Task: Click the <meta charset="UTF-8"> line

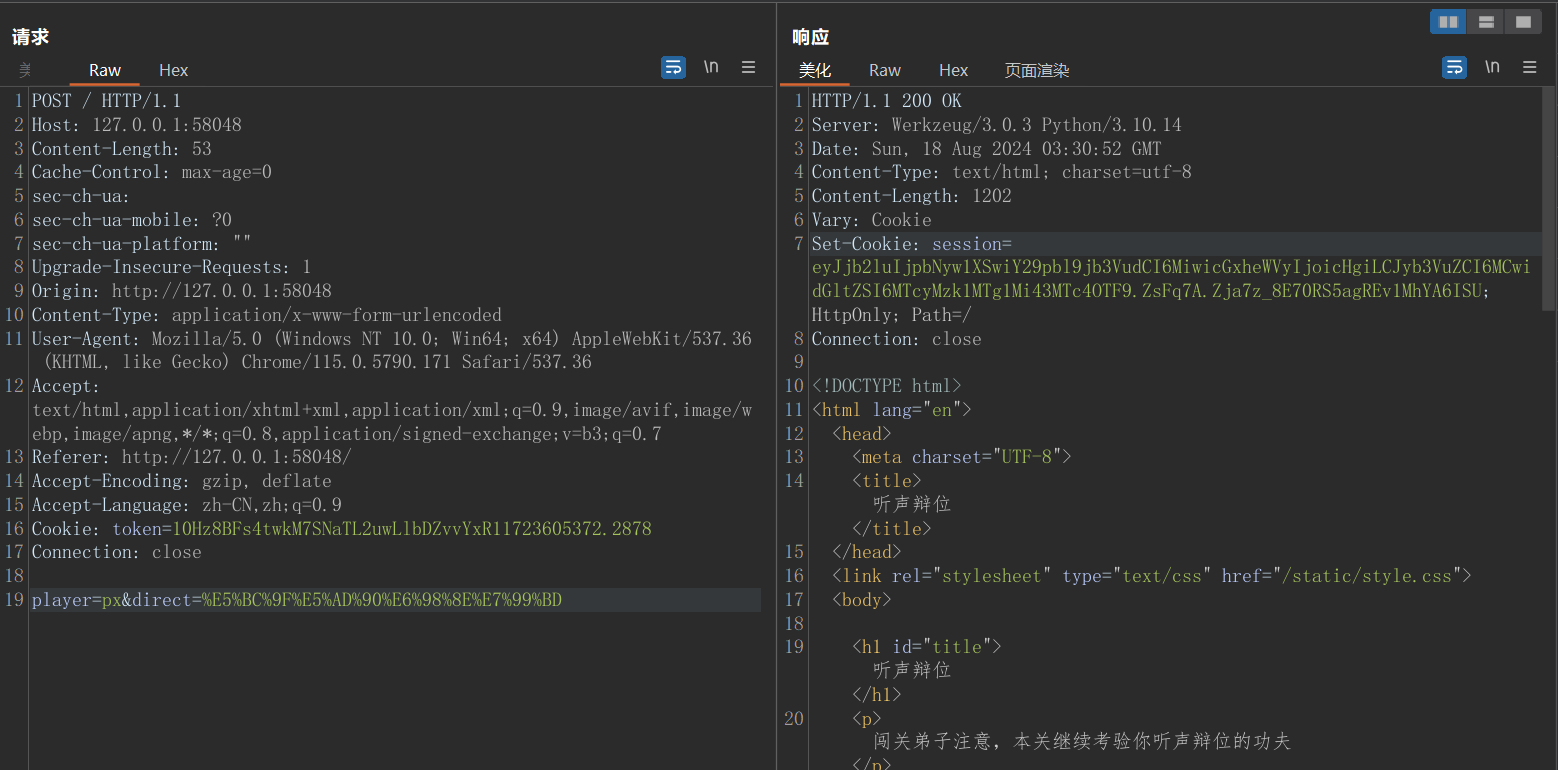Action: (961, 457)
